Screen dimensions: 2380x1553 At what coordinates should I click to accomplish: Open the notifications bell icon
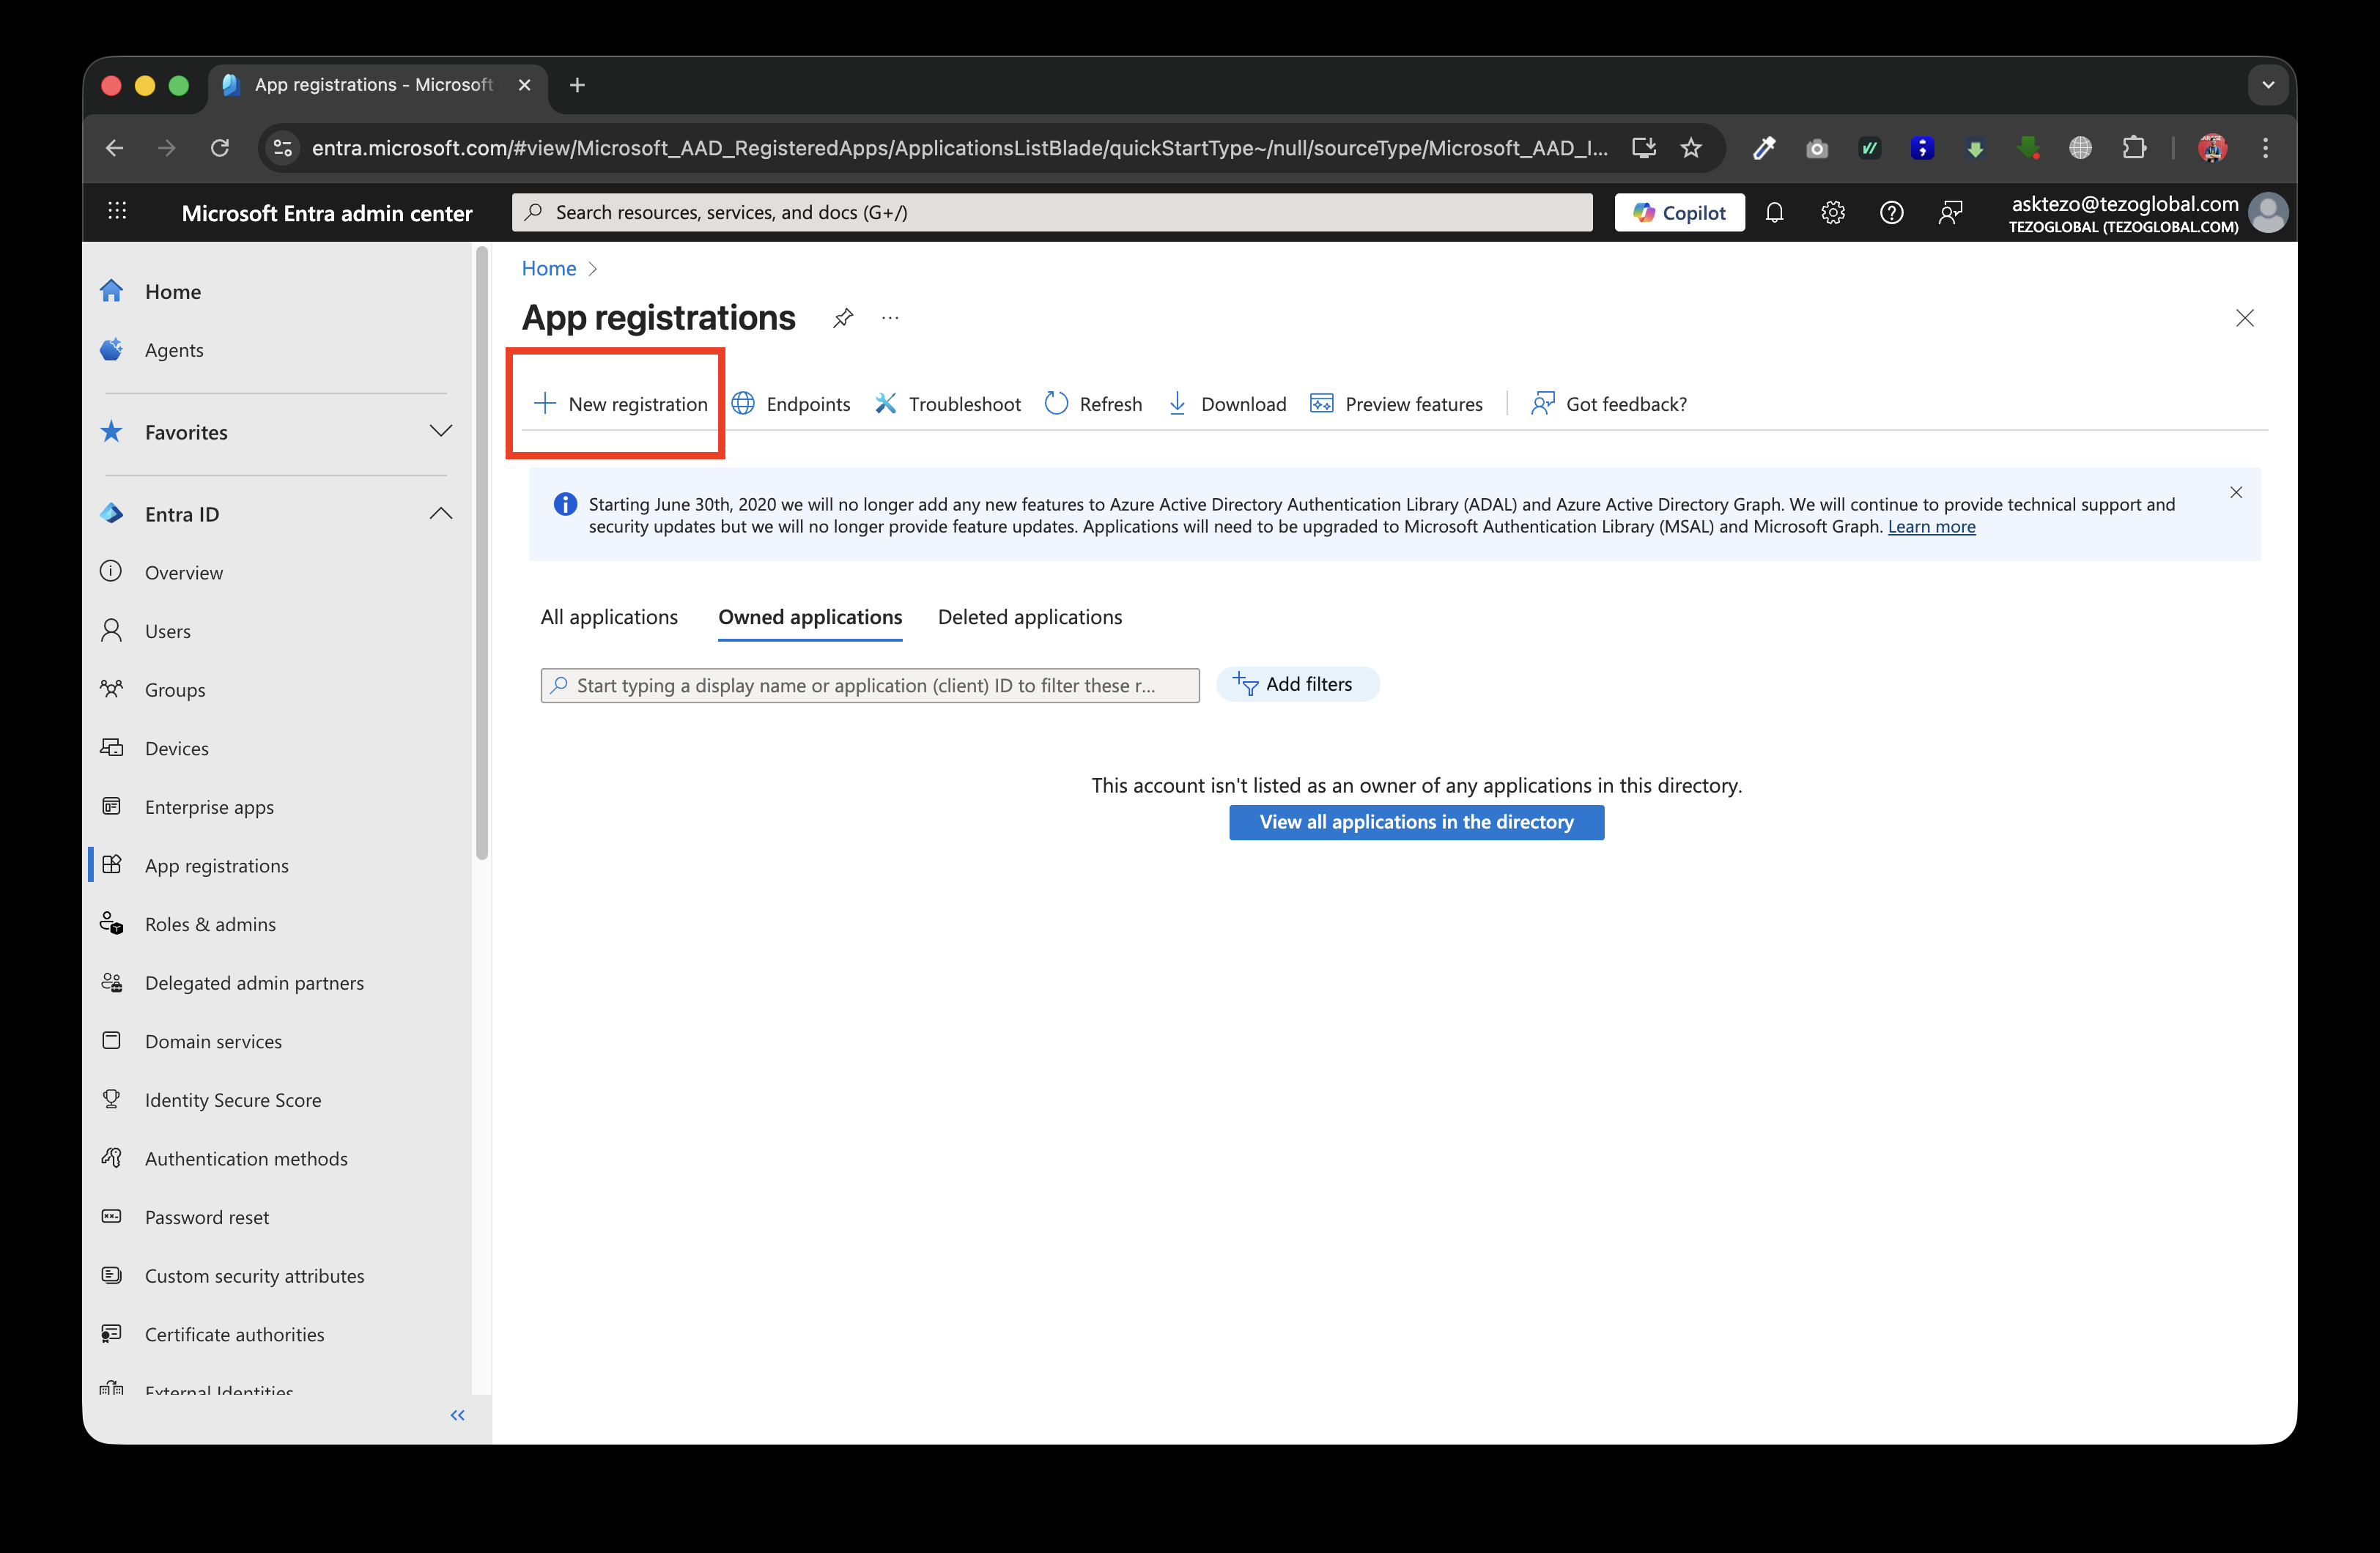[x=1774, y=213]
